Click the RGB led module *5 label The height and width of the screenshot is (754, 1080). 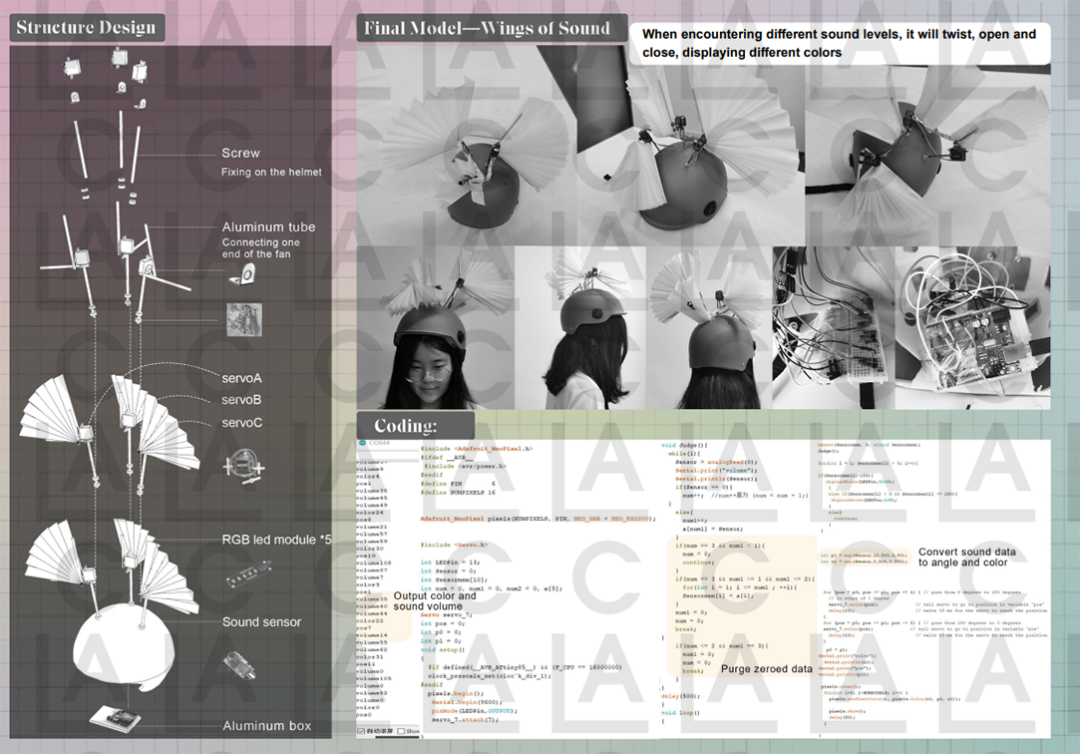click(276, 540)
